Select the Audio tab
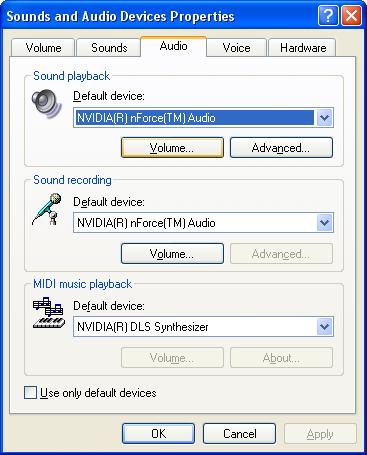 point(173,46)
